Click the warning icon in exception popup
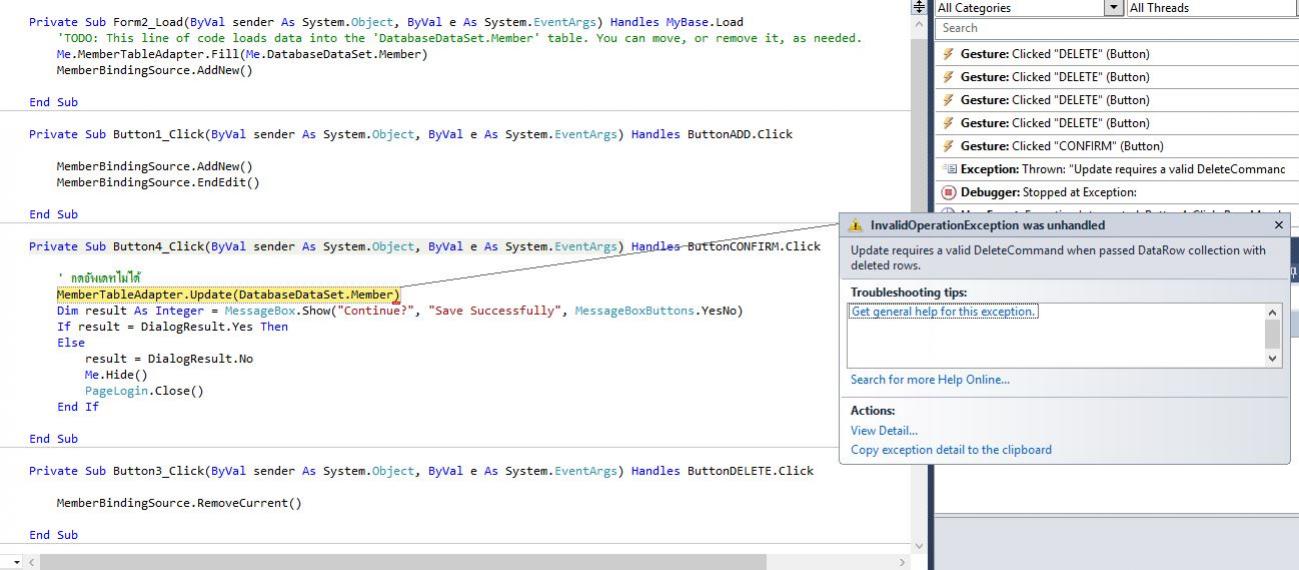This screenshot has width=1299, height=570. click(x=856, y=226)
